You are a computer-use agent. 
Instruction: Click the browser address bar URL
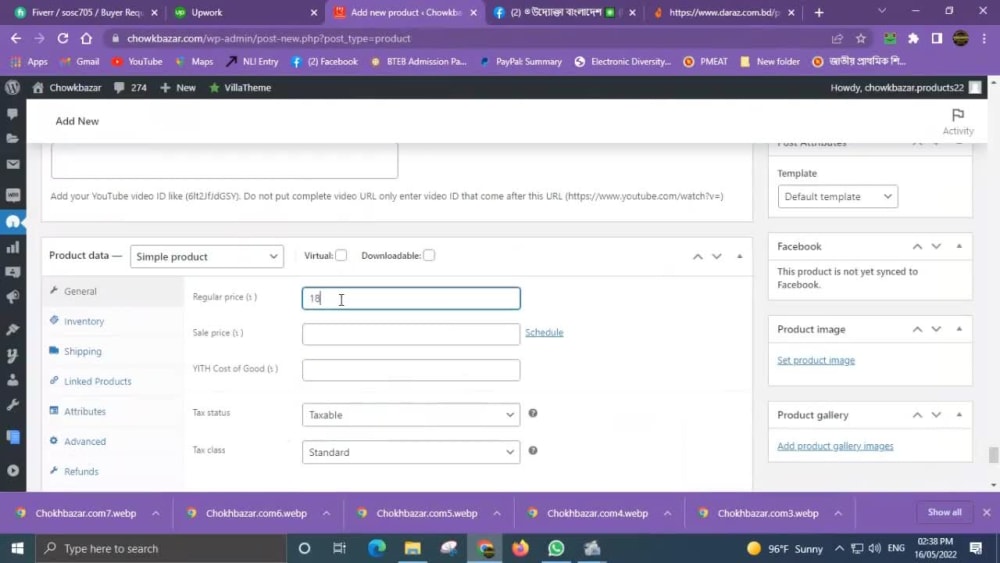click(268, 38)
